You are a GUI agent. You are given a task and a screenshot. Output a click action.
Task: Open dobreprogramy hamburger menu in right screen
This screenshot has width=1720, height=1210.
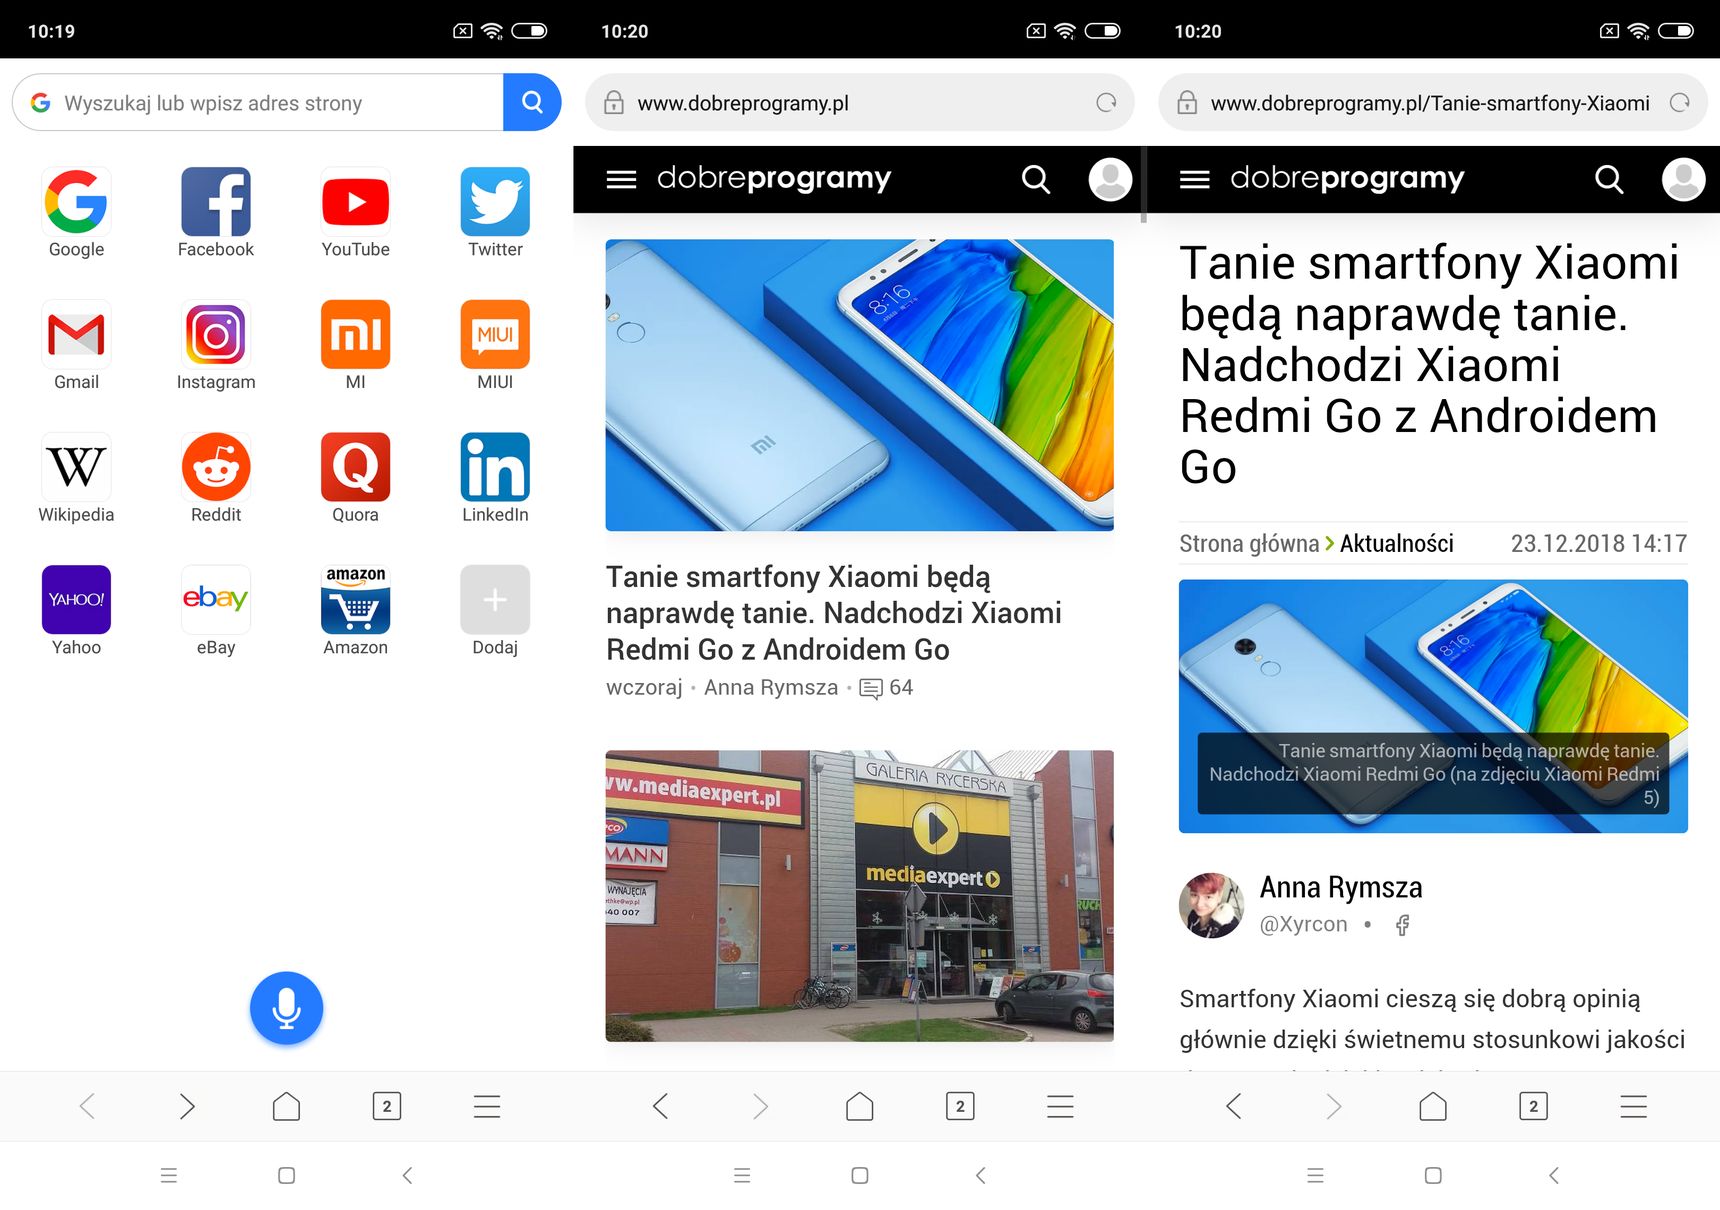[x=1194, y=179]
